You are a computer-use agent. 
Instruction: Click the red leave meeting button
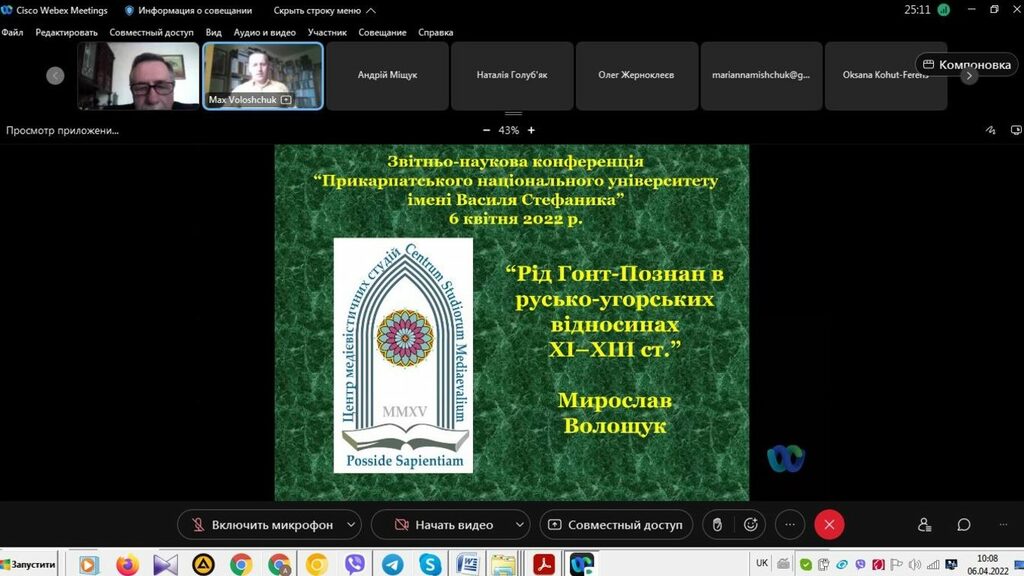(829, 524)
